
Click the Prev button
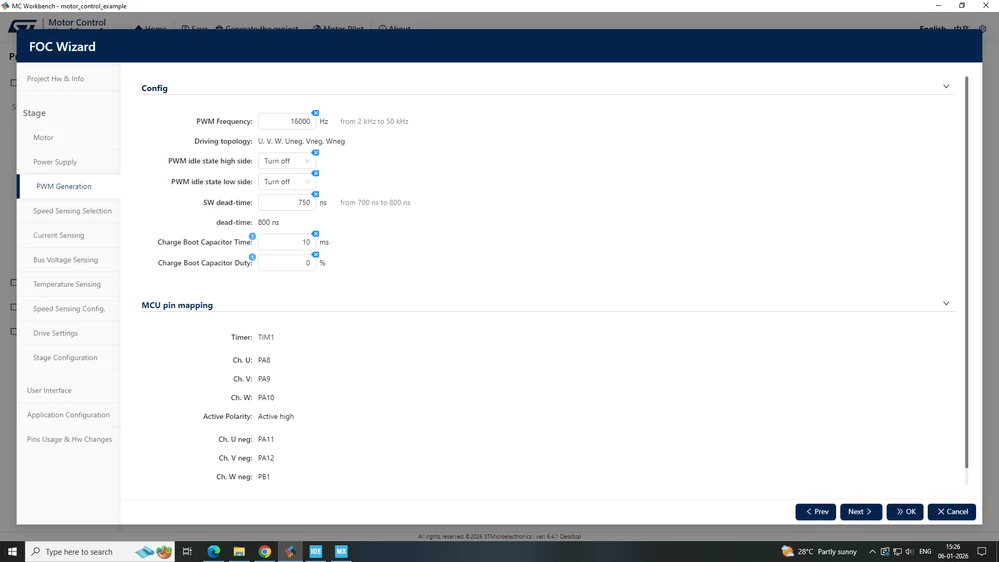[816, 512]
